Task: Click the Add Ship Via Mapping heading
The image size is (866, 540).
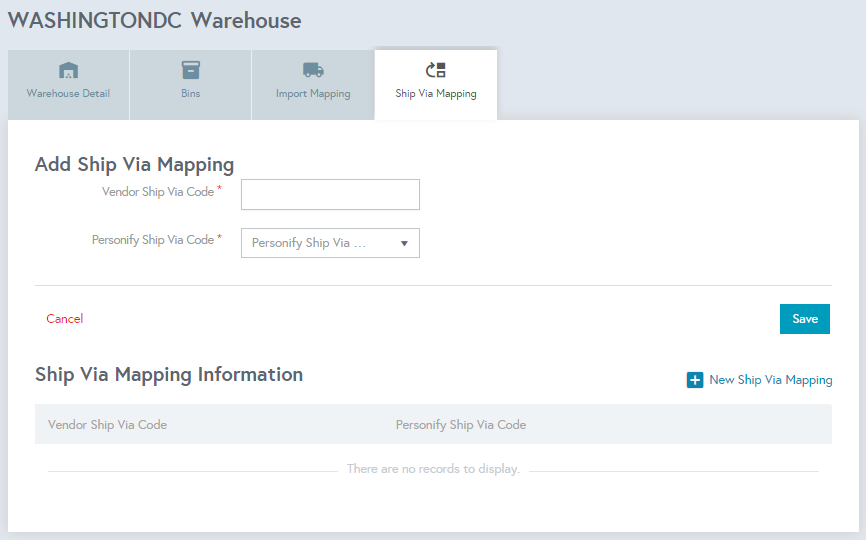Action: [x=135, y=165]
